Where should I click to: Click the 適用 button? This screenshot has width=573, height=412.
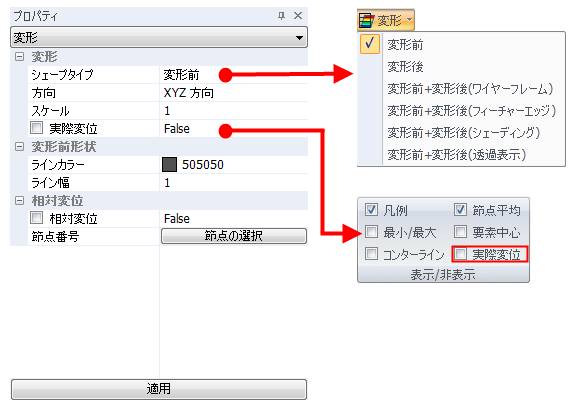(159, 389)
